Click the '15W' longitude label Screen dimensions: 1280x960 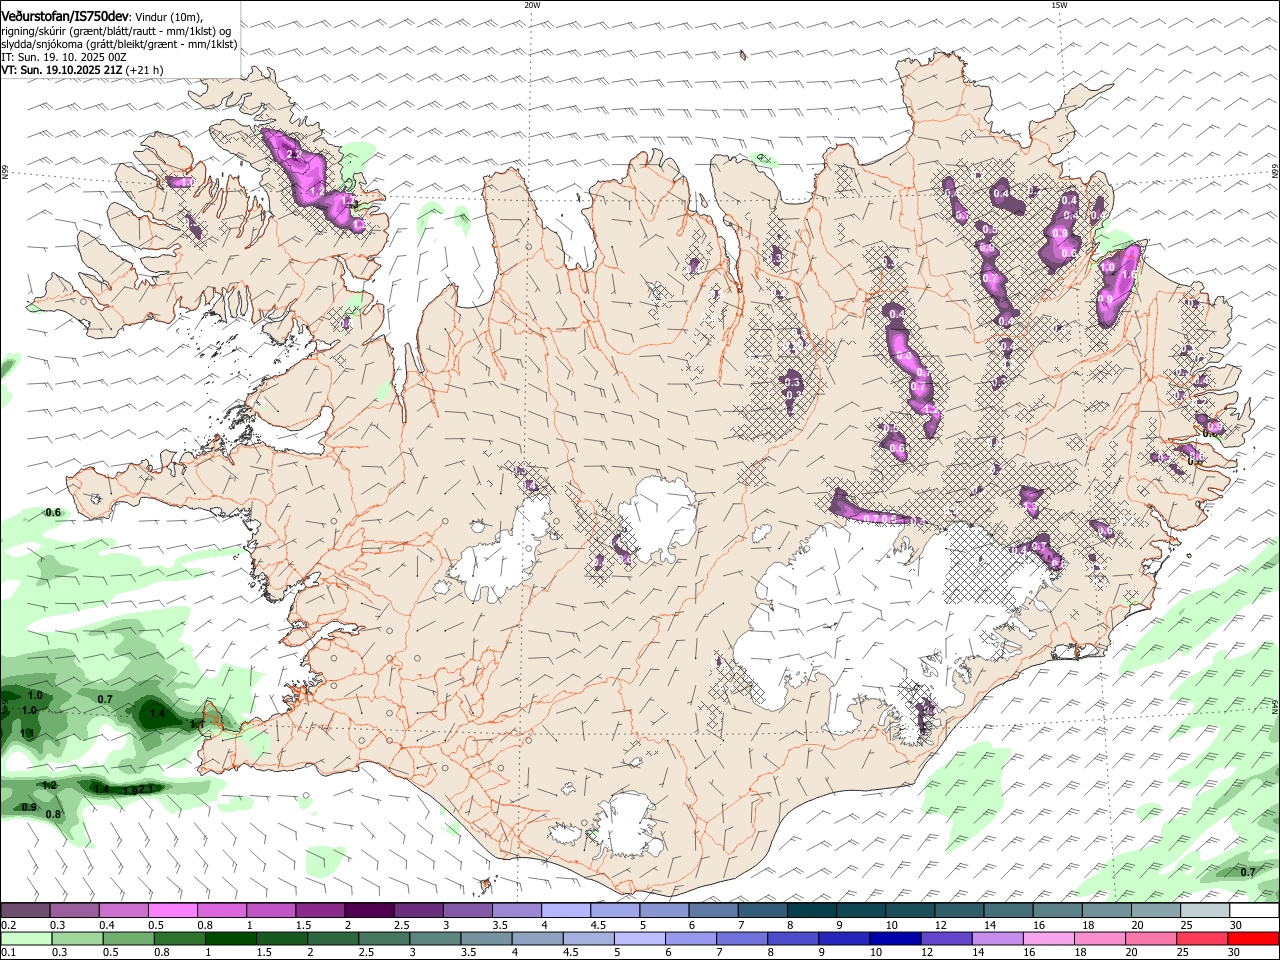tap(1059, 5)
